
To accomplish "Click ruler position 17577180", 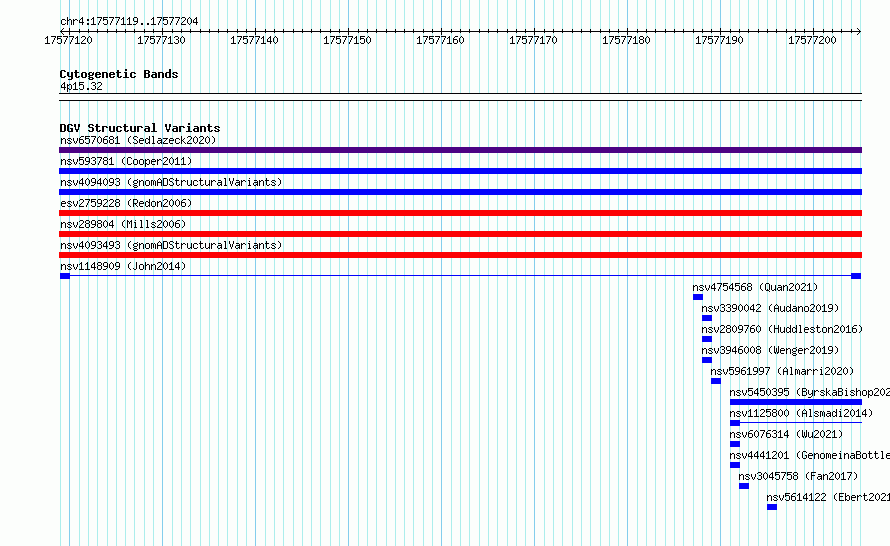I will tap(626, 40).
